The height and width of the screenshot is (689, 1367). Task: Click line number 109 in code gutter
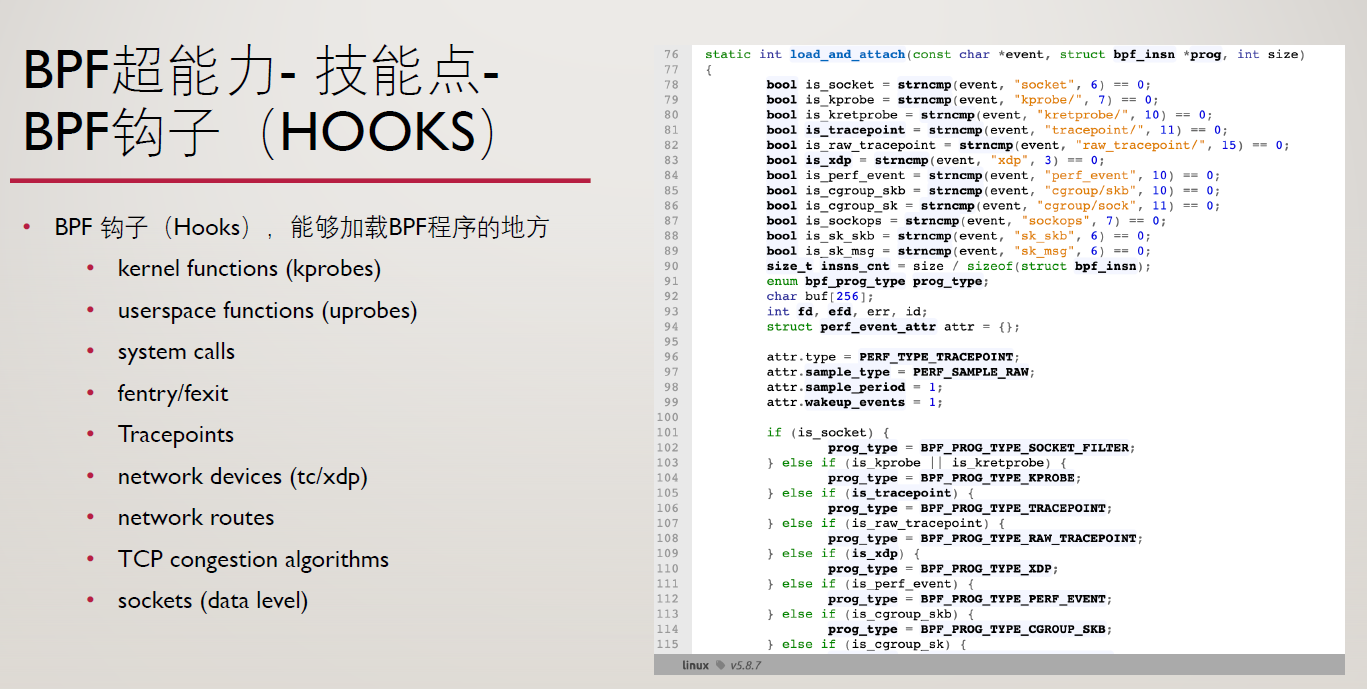667,554
